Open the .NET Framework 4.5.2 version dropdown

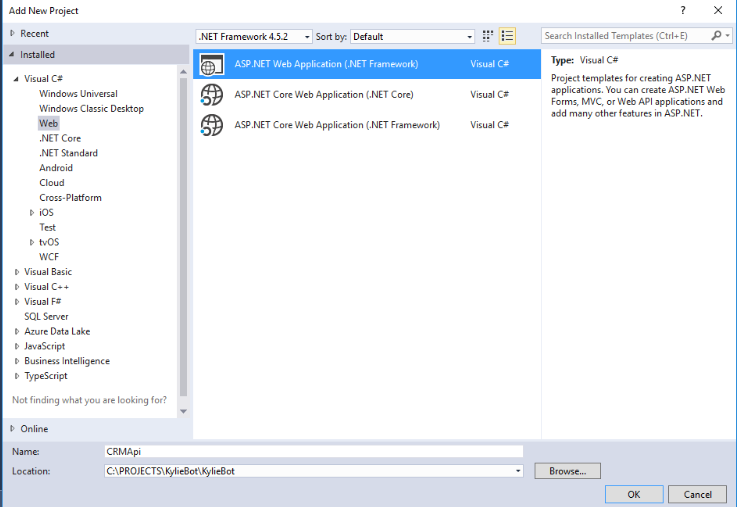(x=307, y=37)
